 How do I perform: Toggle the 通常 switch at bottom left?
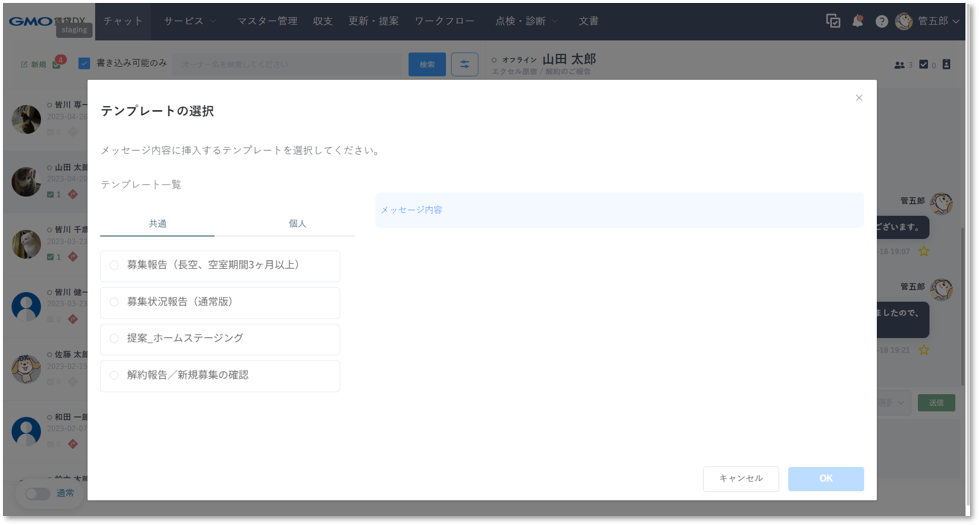tap(38, 493)
